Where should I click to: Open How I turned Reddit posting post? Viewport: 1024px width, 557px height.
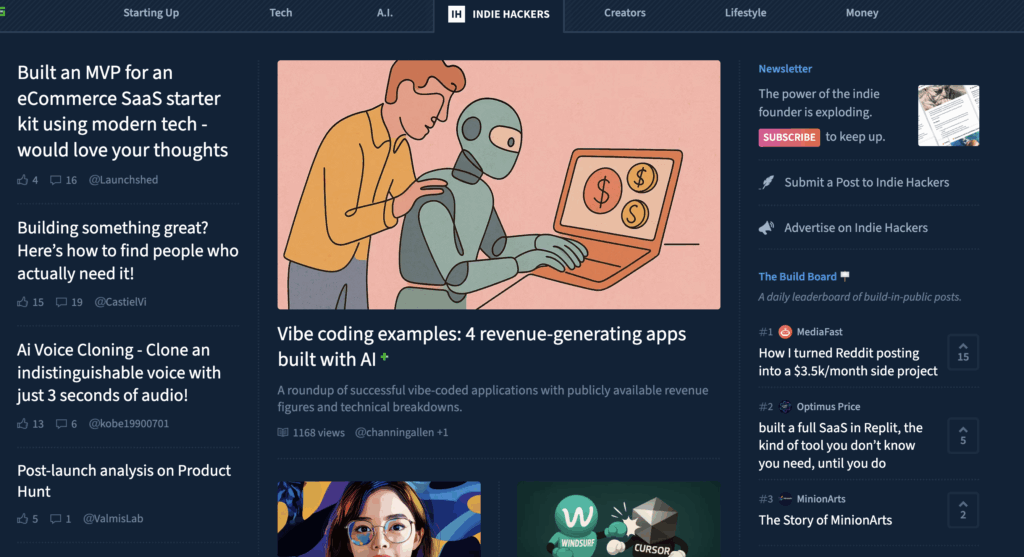848,362
